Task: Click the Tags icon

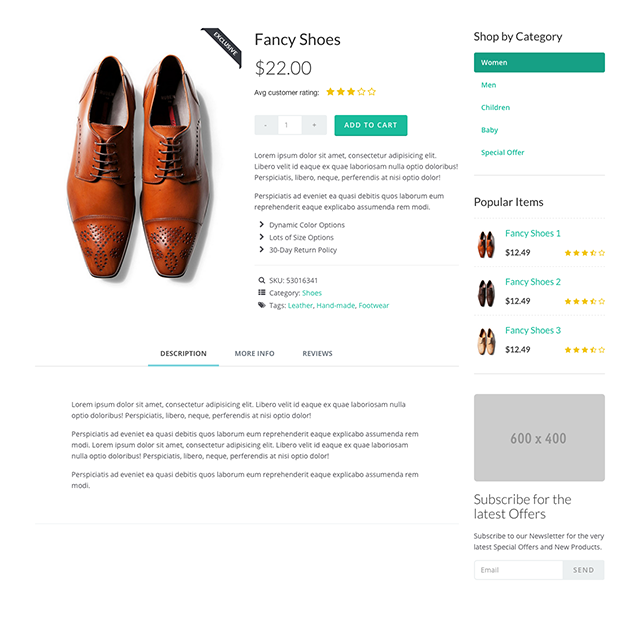Action: [x=262, y=305]
